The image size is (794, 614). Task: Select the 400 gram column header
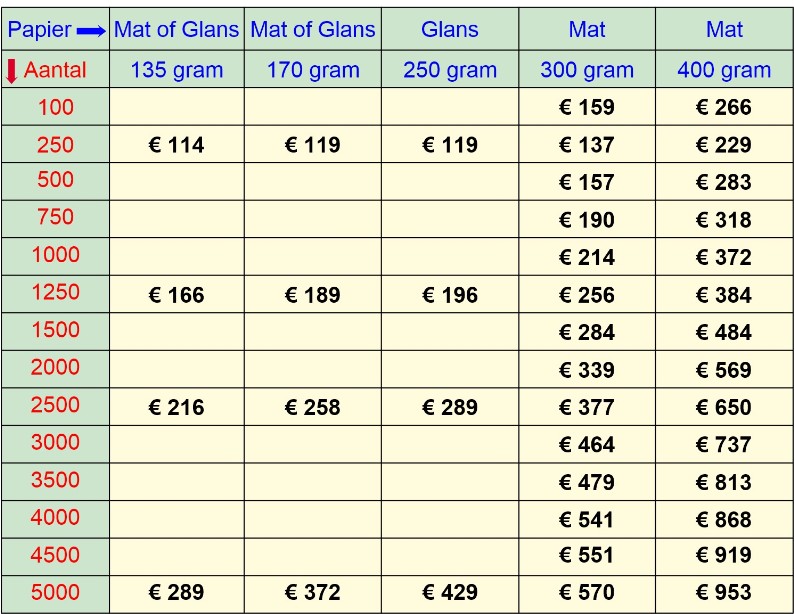(x=724, y=70)
